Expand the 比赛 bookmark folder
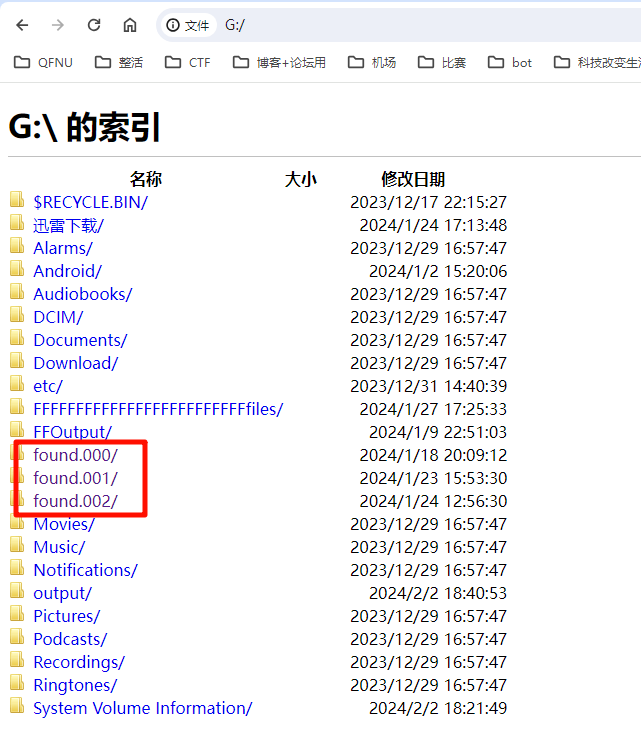 442,62
